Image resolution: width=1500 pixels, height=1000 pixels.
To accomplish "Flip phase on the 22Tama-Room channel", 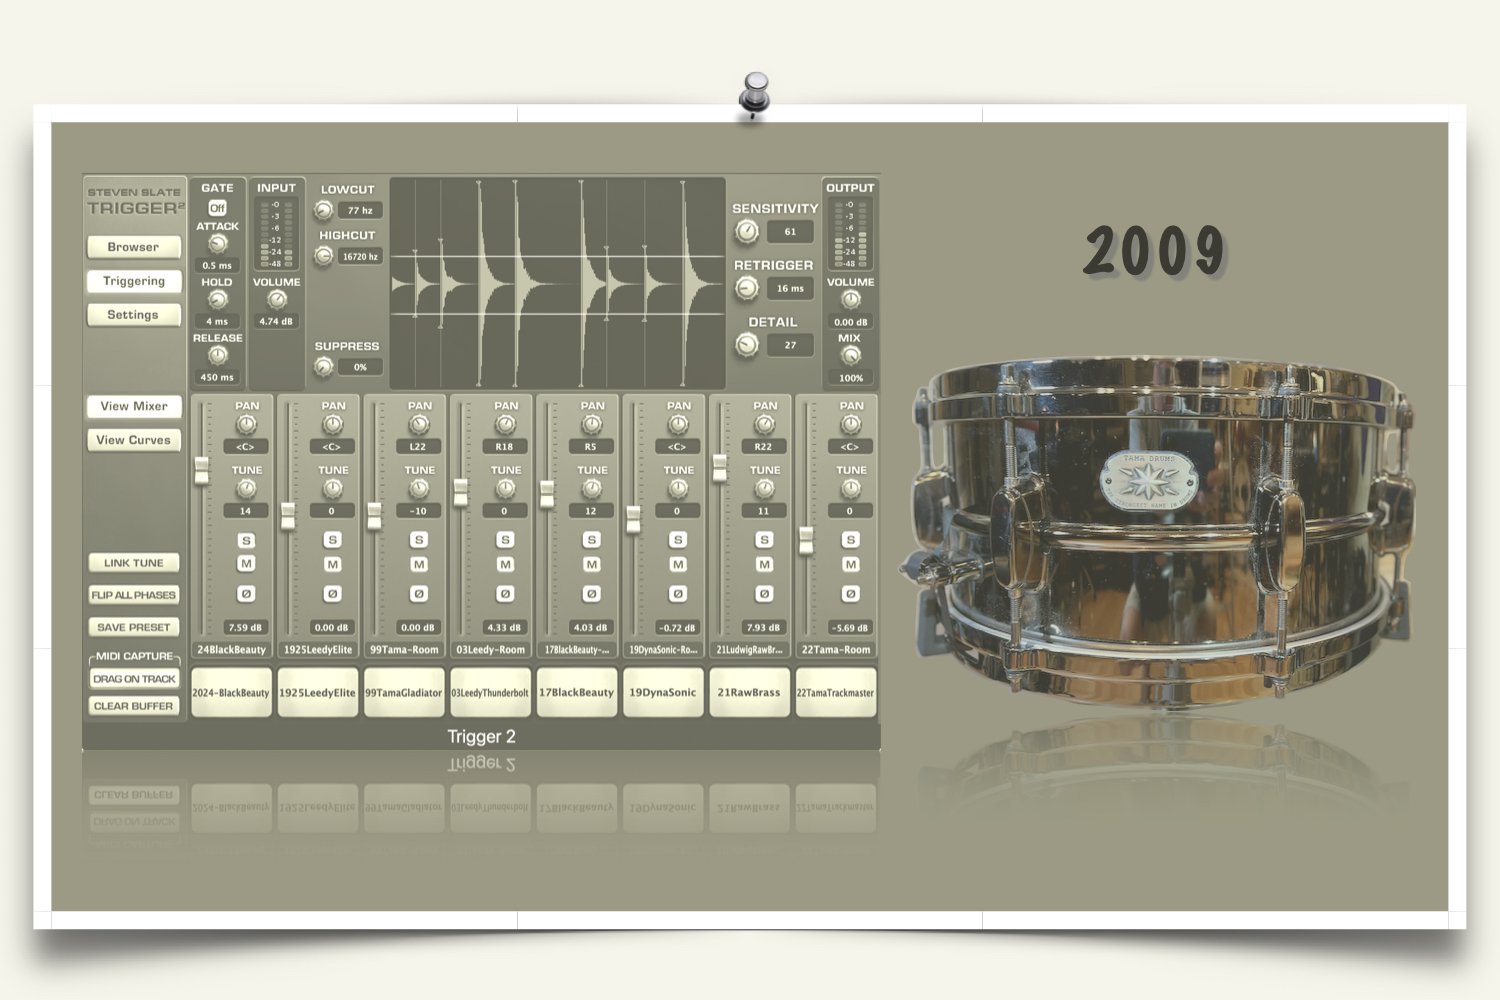I will coord(851,594).
